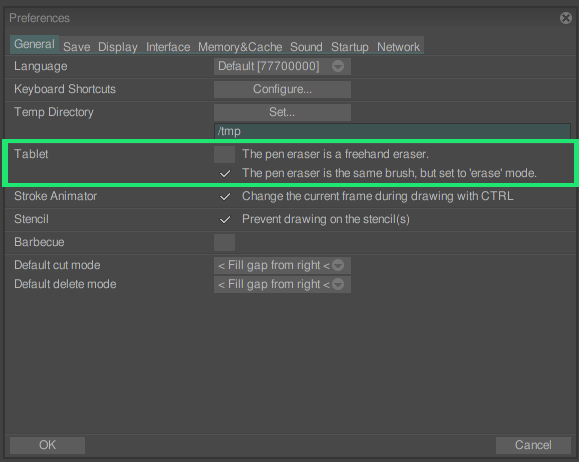The height and width of the screenshot is (462, 579).
Task: Enable the freehand pen eraser checkbox
Action: [x=224, y=154]
